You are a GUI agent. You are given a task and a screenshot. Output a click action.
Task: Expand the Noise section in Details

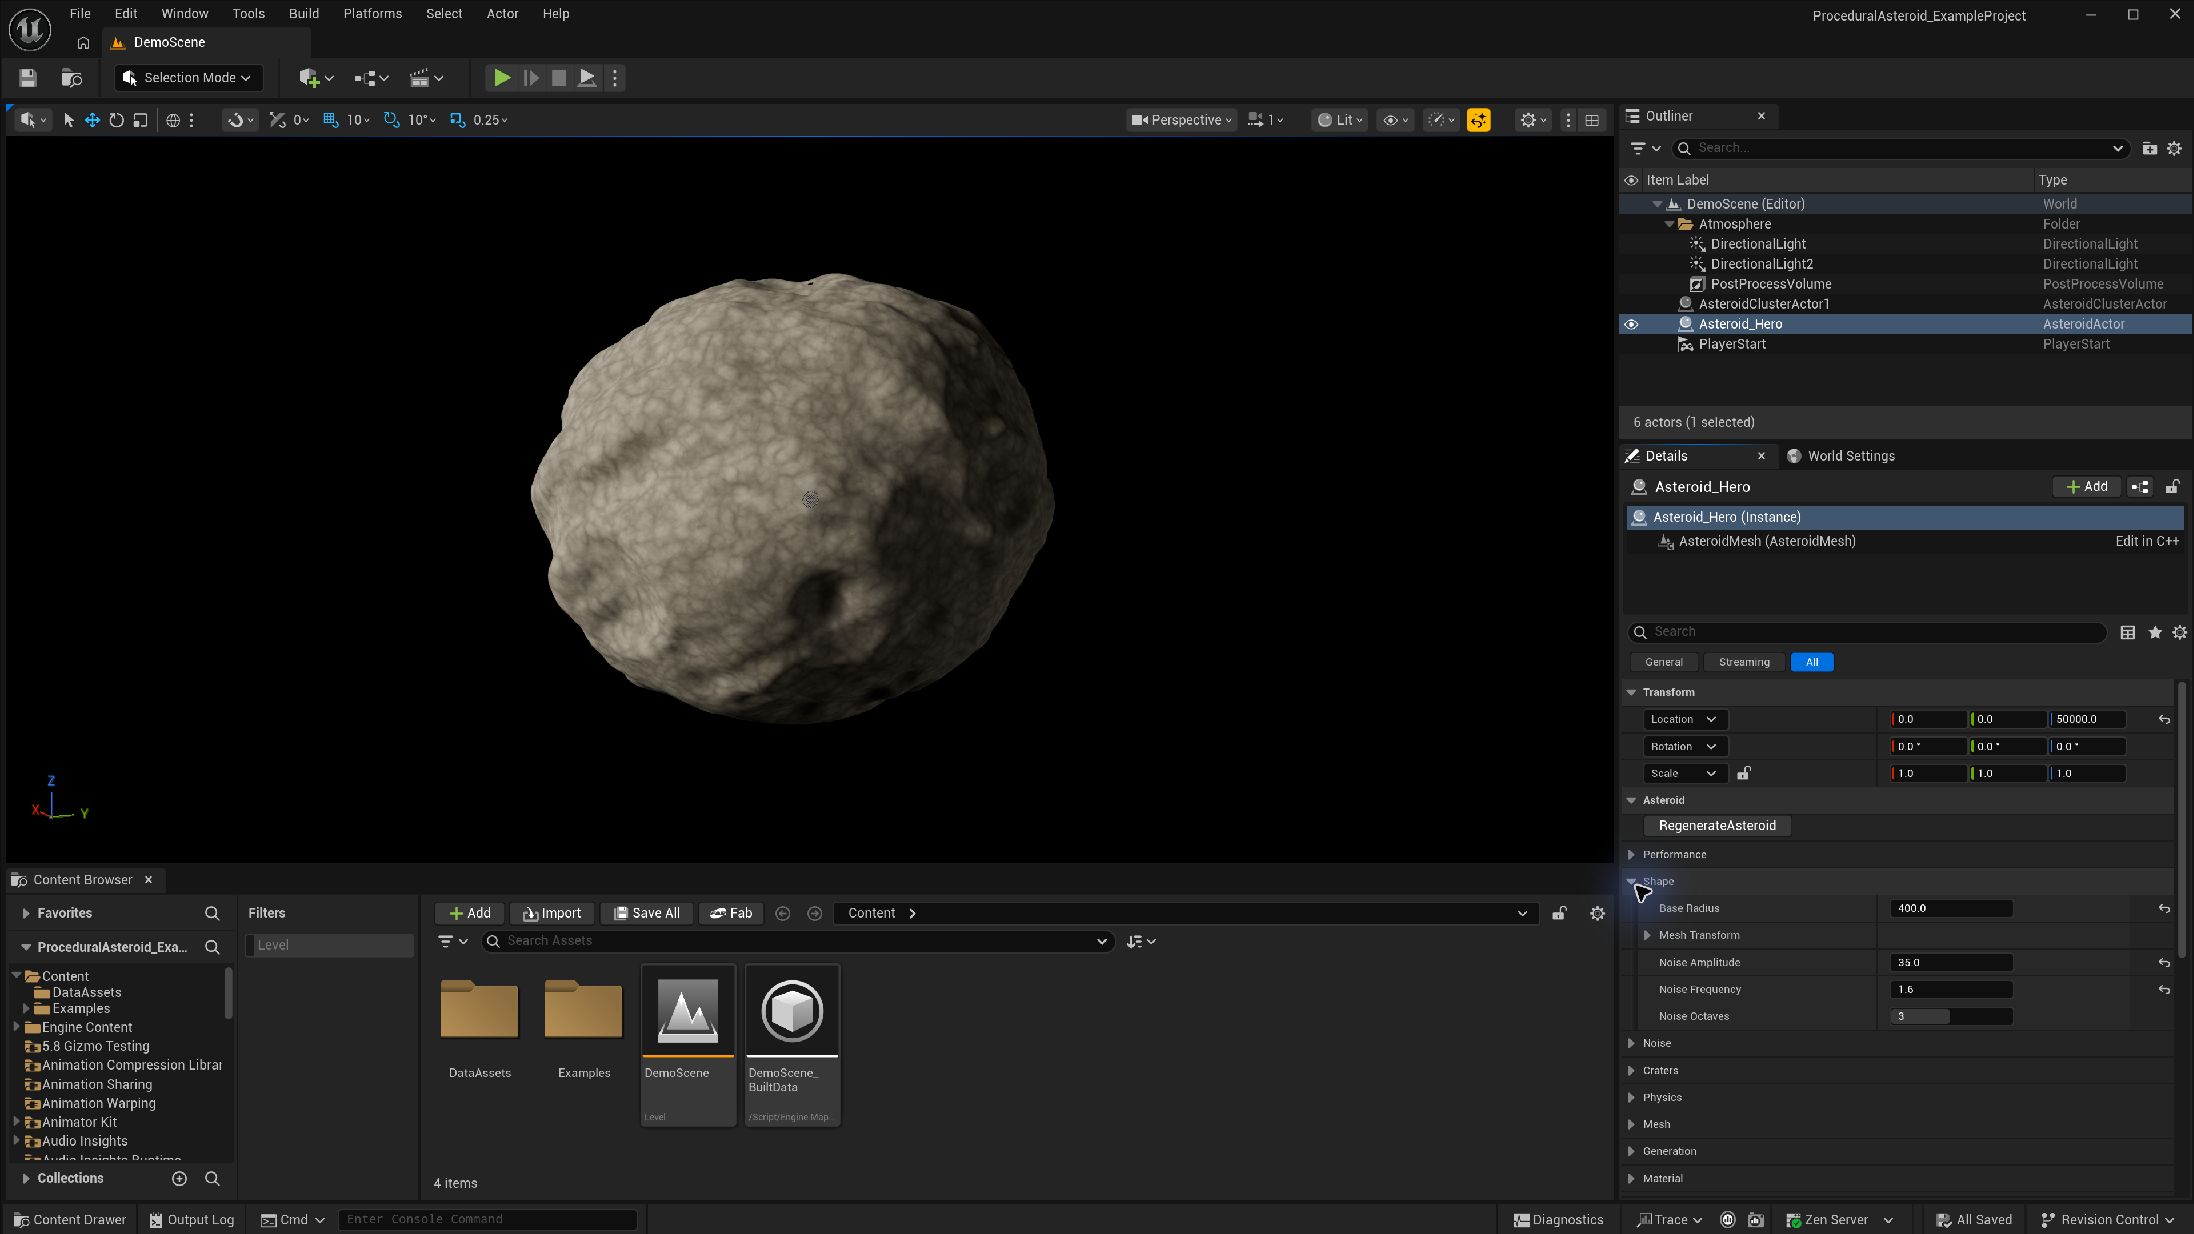(x=1632, y=1043)
